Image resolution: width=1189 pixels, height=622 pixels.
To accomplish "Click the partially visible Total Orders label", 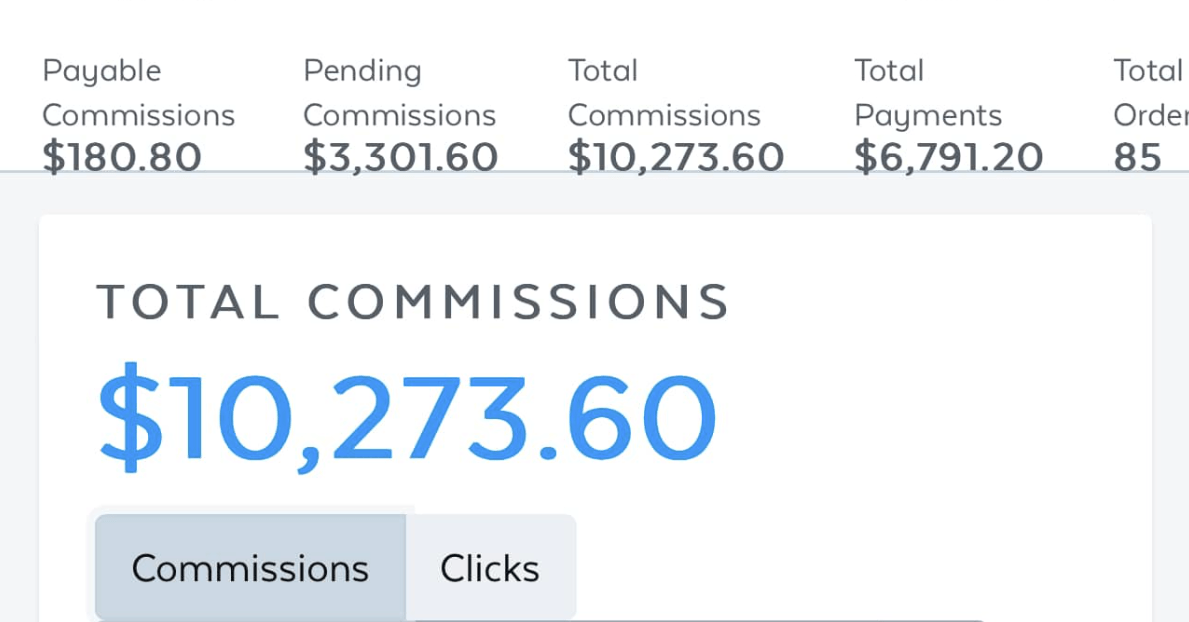I will (x=1150, y=93).
